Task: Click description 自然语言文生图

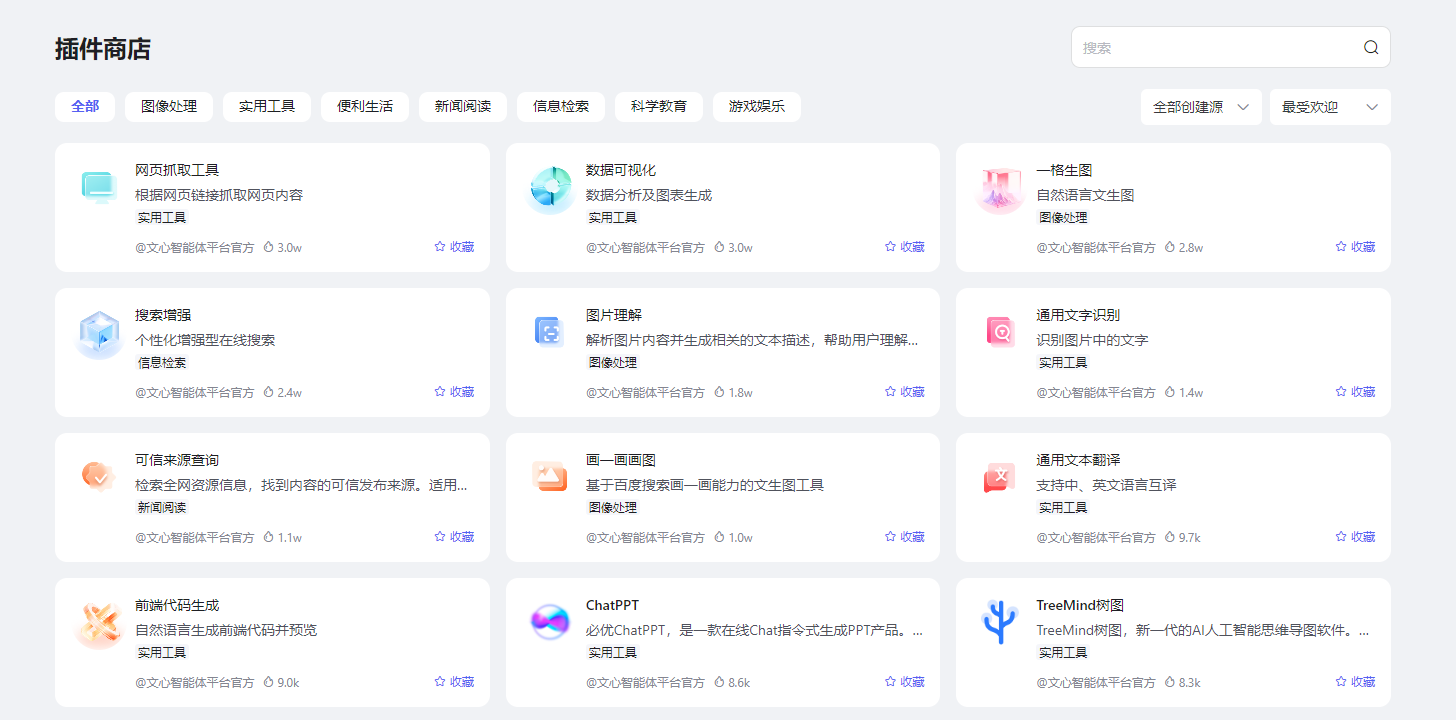Action: point(1085,195)
